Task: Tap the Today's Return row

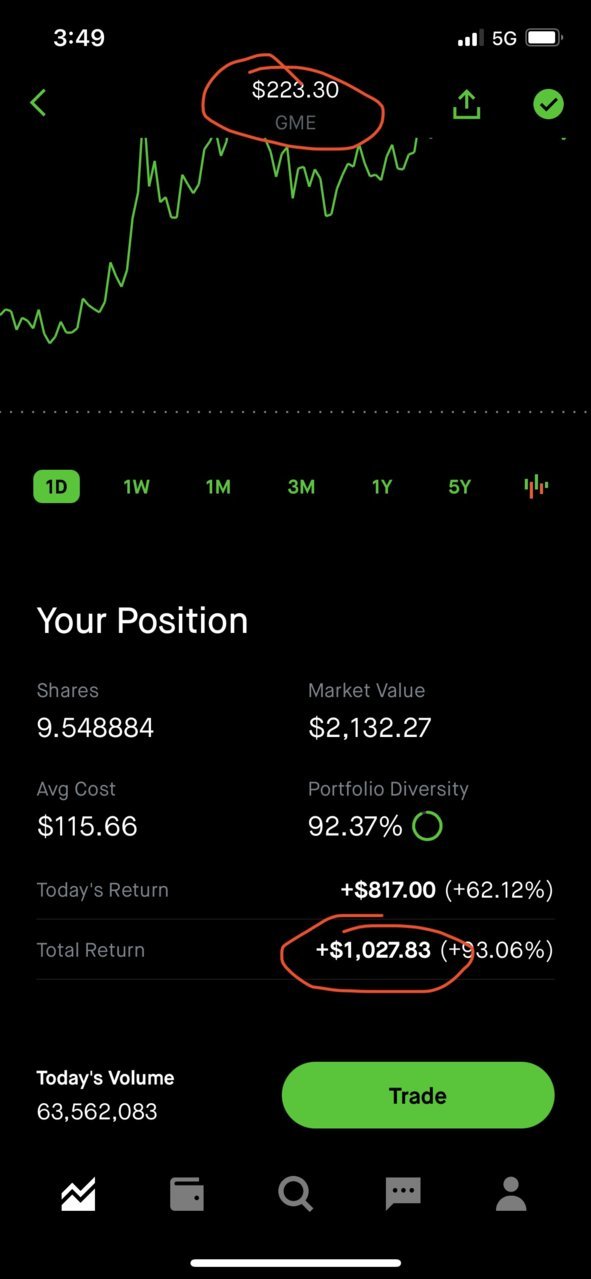Action: tap(295, 890)
